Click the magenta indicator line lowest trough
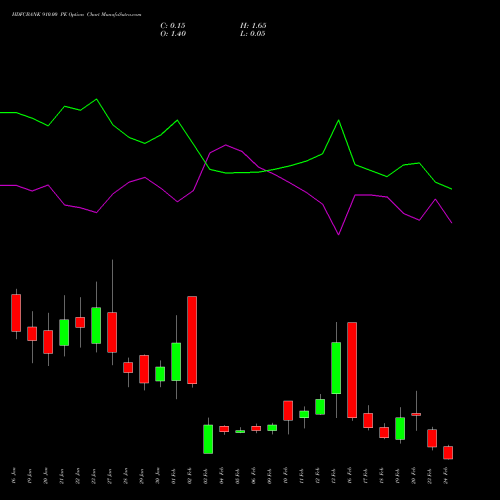The width and height of the screenshot is (500, 500). pos(339,235)
